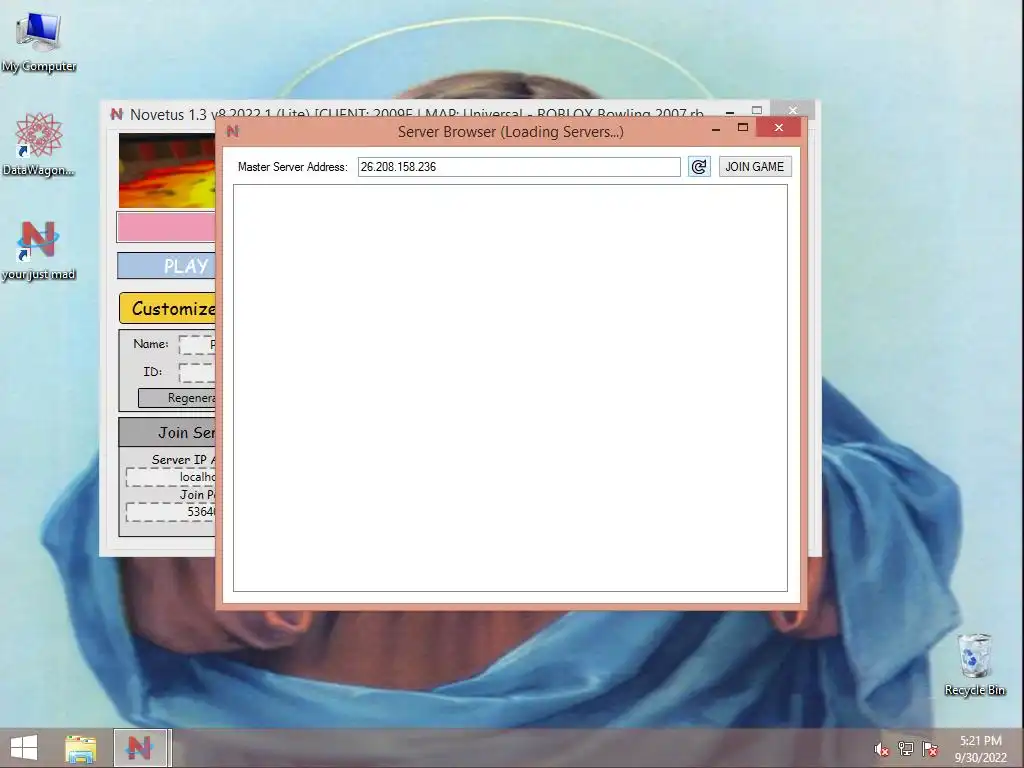Click the network tray icon
1024x768 pixels.
906,749
